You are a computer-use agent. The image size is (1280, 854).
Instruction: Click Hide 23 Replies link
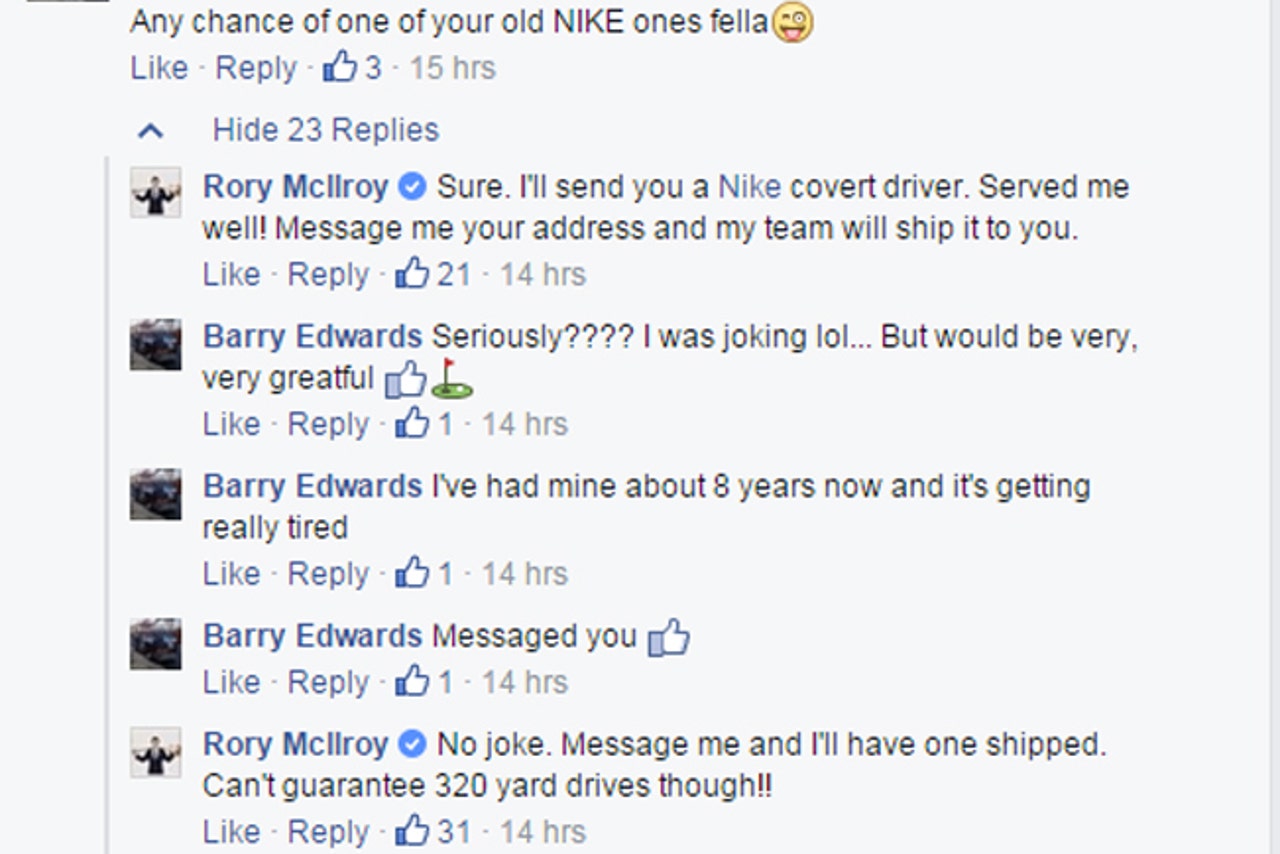point(325,130)
